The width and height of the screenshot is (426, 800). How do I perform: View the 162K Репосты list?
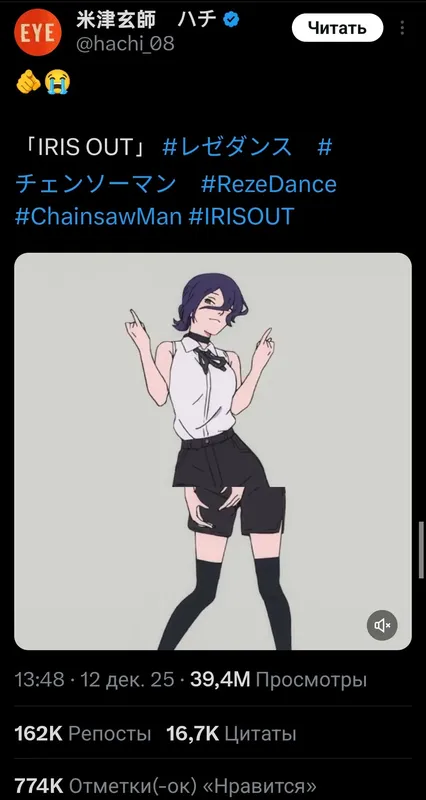tap(83, 734)
